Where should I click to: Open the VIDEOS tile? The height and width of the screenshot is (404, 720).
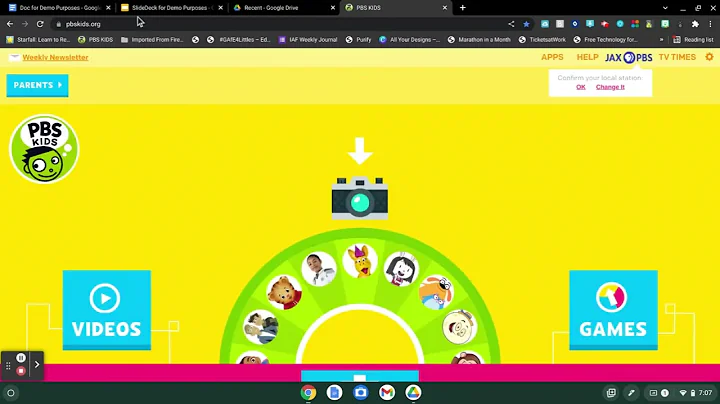[x=107, y=310]
